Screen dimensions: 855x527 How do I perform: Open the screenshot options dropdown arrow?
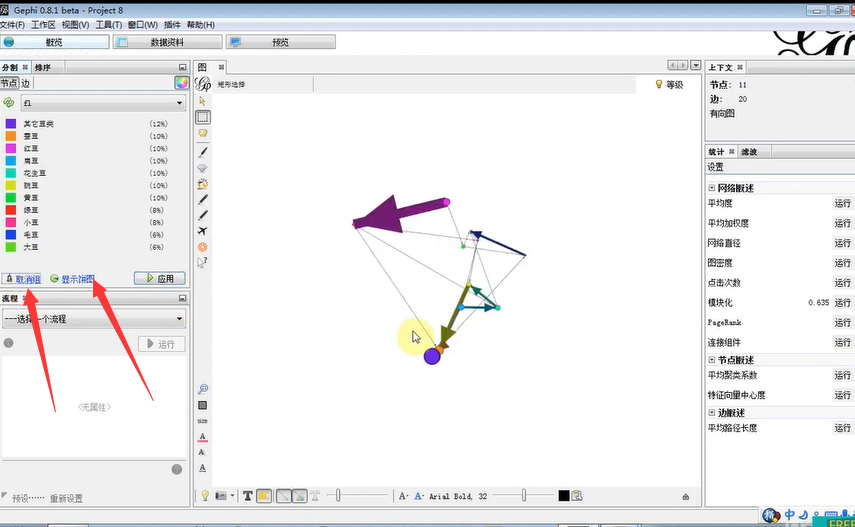(x=232, y=496)
